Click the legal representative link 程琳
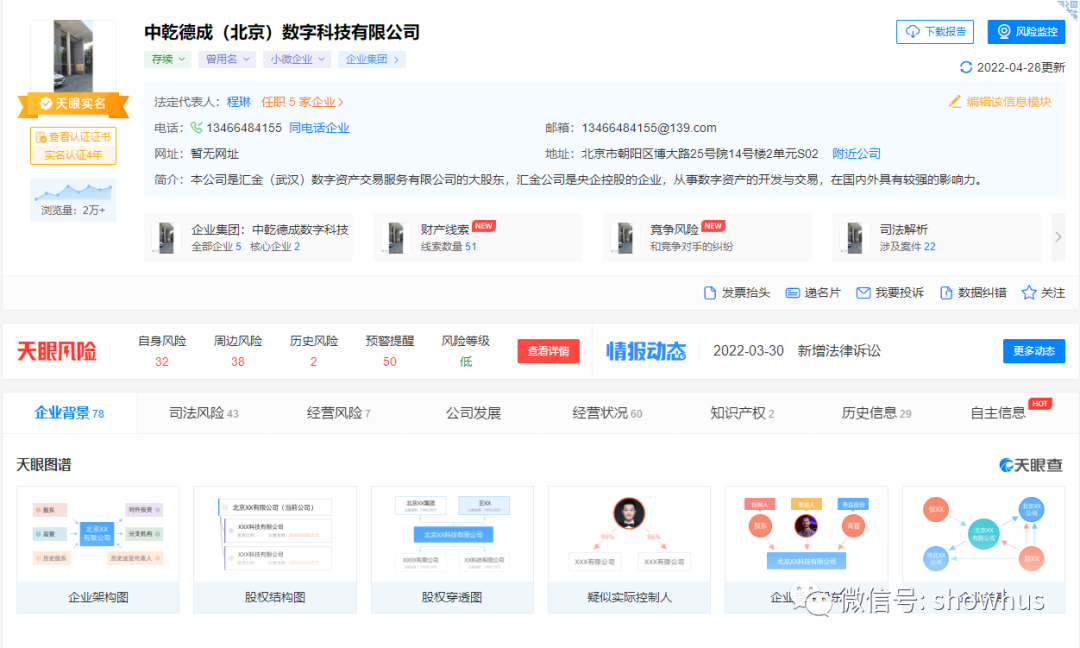 [239, 102]
